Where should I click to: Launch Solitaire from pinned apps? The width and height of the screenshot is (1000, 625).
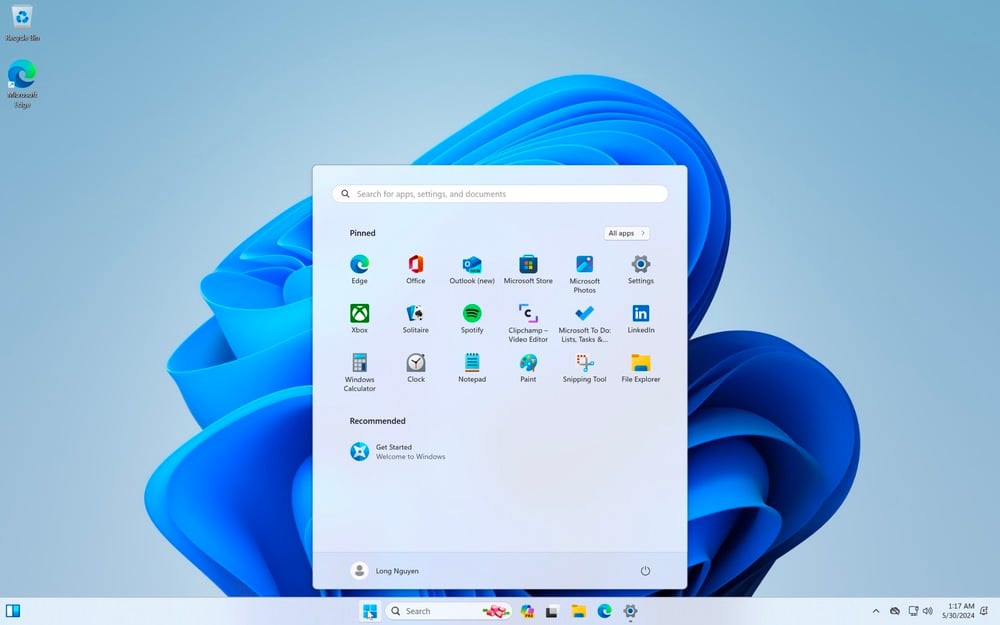[x=415, y=313]
